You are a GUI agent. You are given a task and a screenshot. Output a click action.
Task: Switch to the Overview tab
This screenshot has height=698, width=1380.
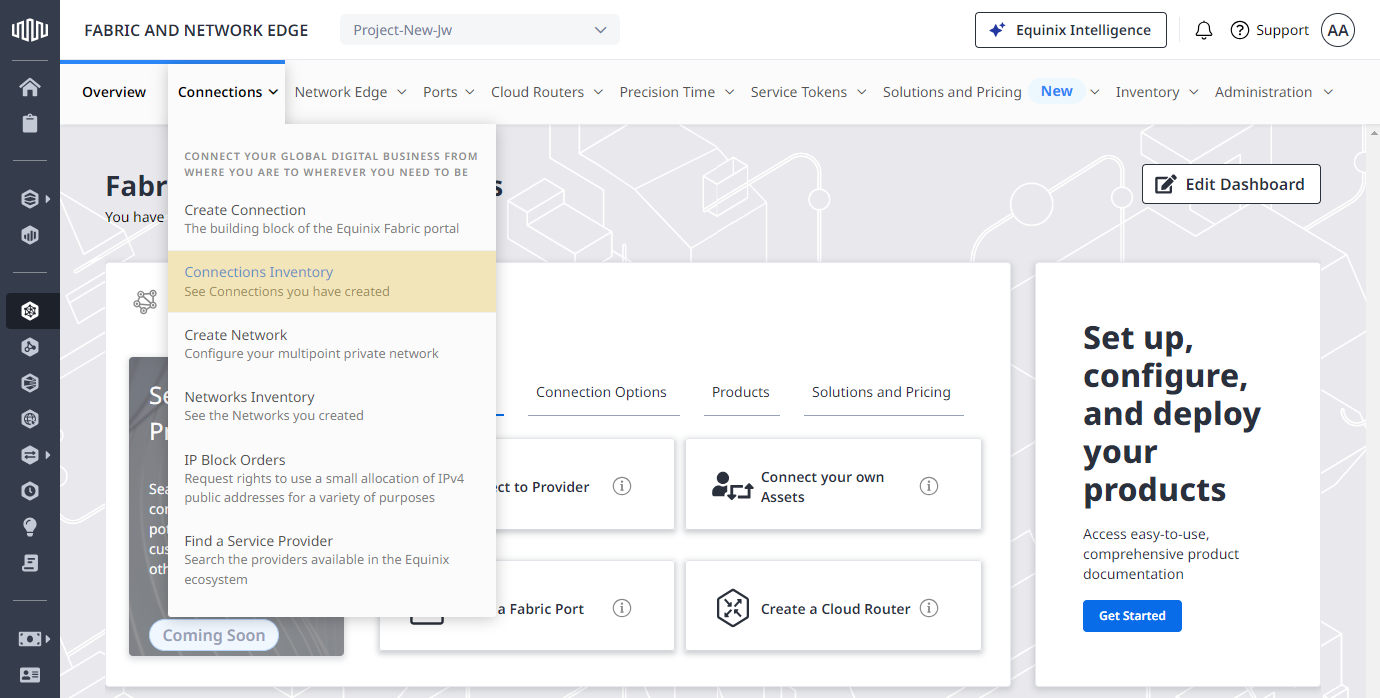(x=114, y=92)
